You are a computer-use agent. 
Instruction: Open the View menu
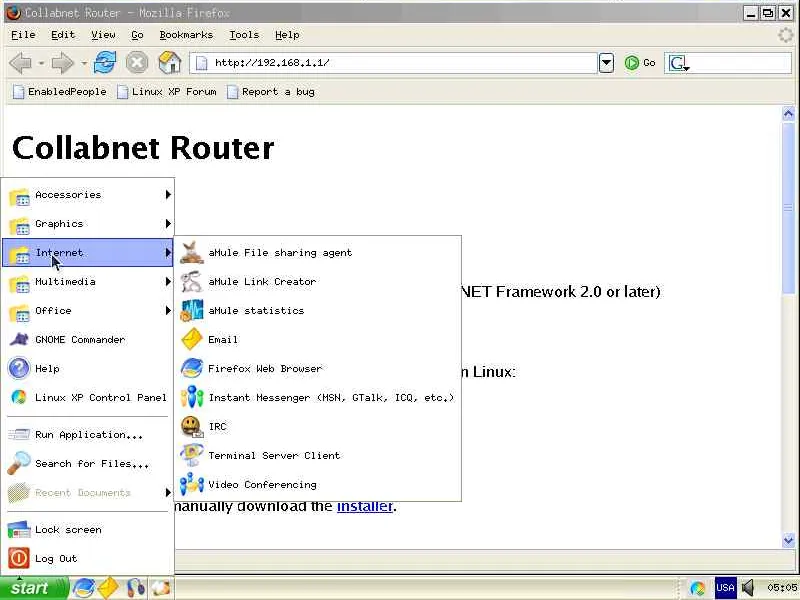point(103,35)
